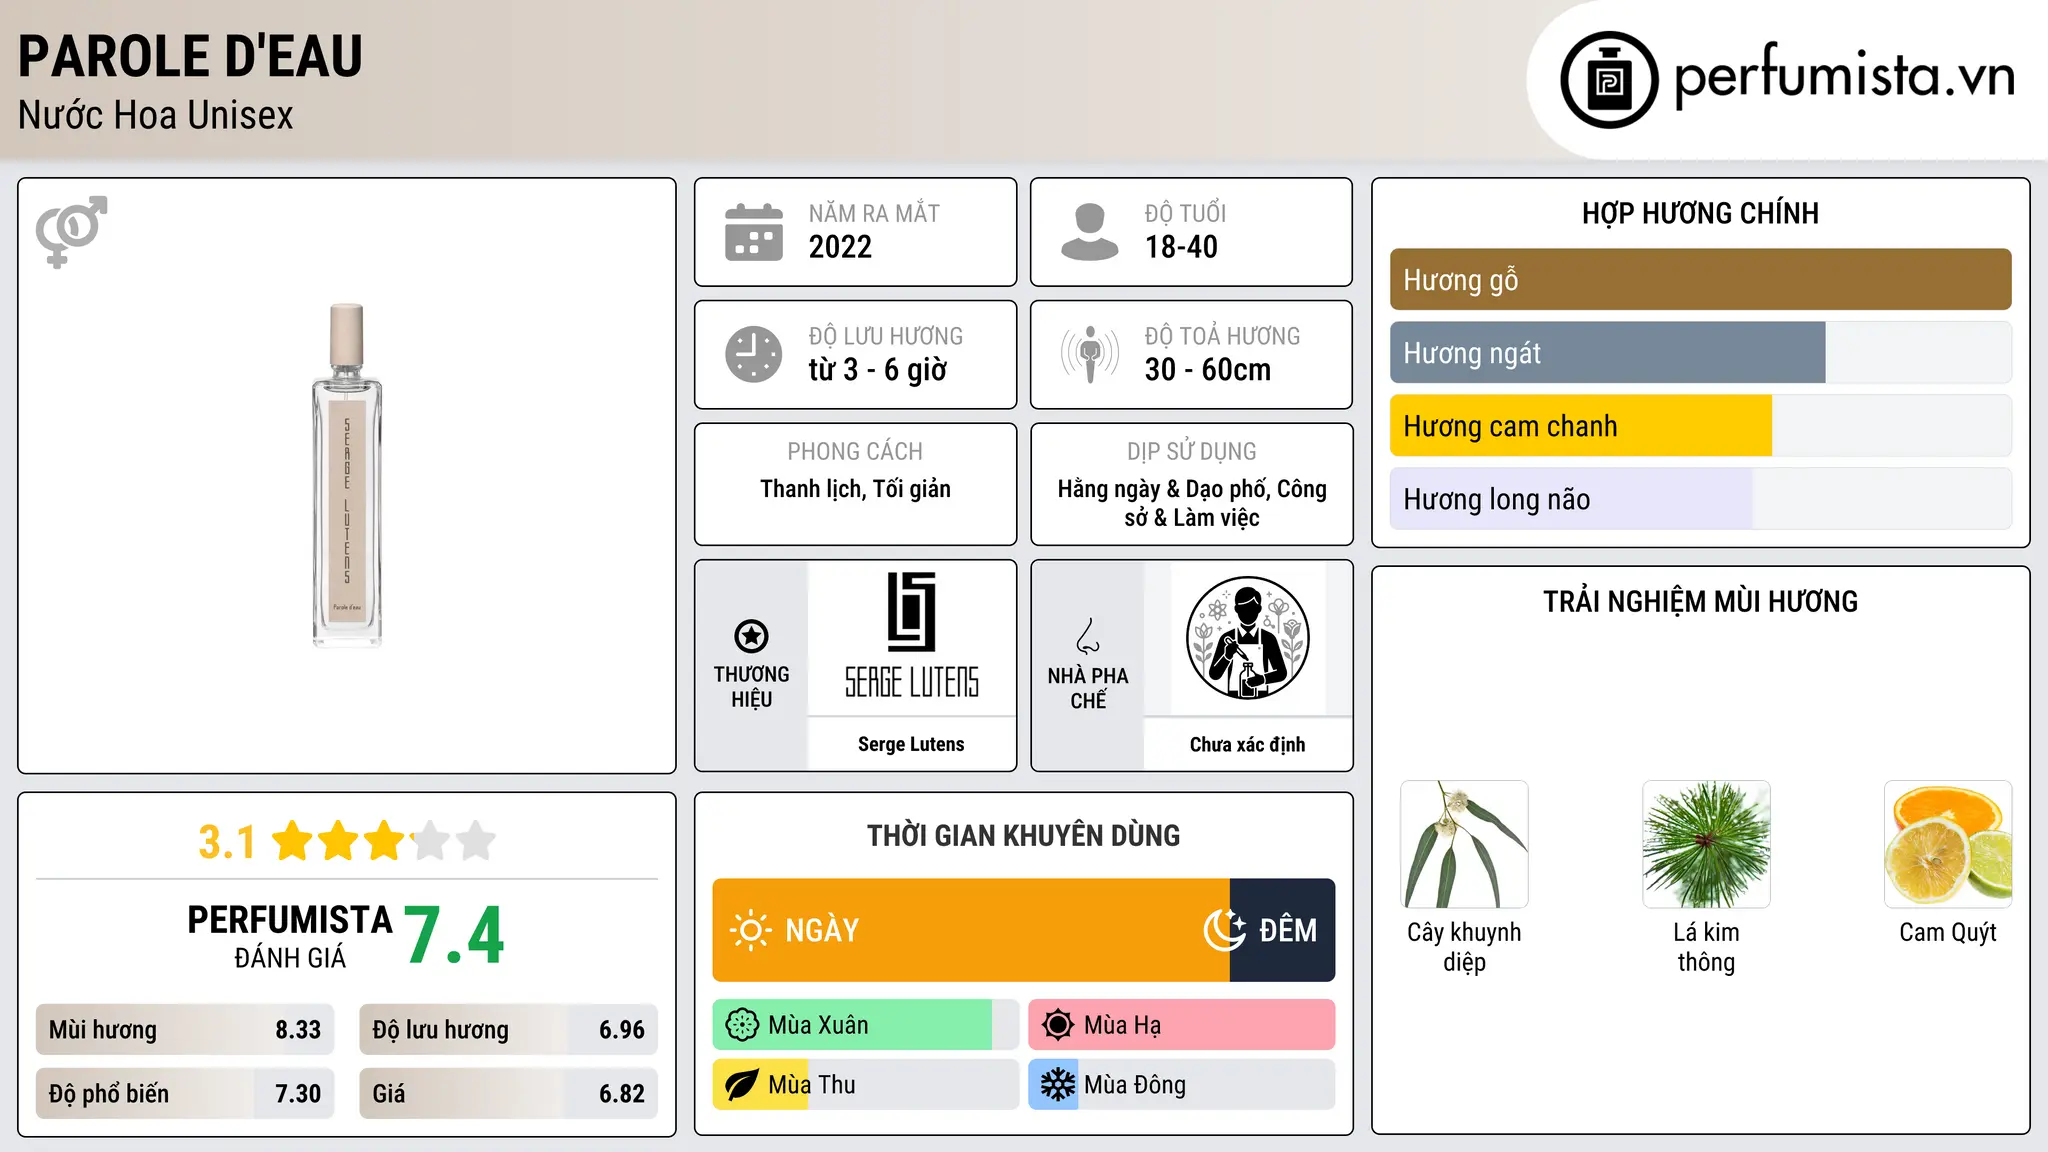Click the clock icon for Độ lưu hương
This screenshot has height=1152, width=2048.
(x=753, y=354)
